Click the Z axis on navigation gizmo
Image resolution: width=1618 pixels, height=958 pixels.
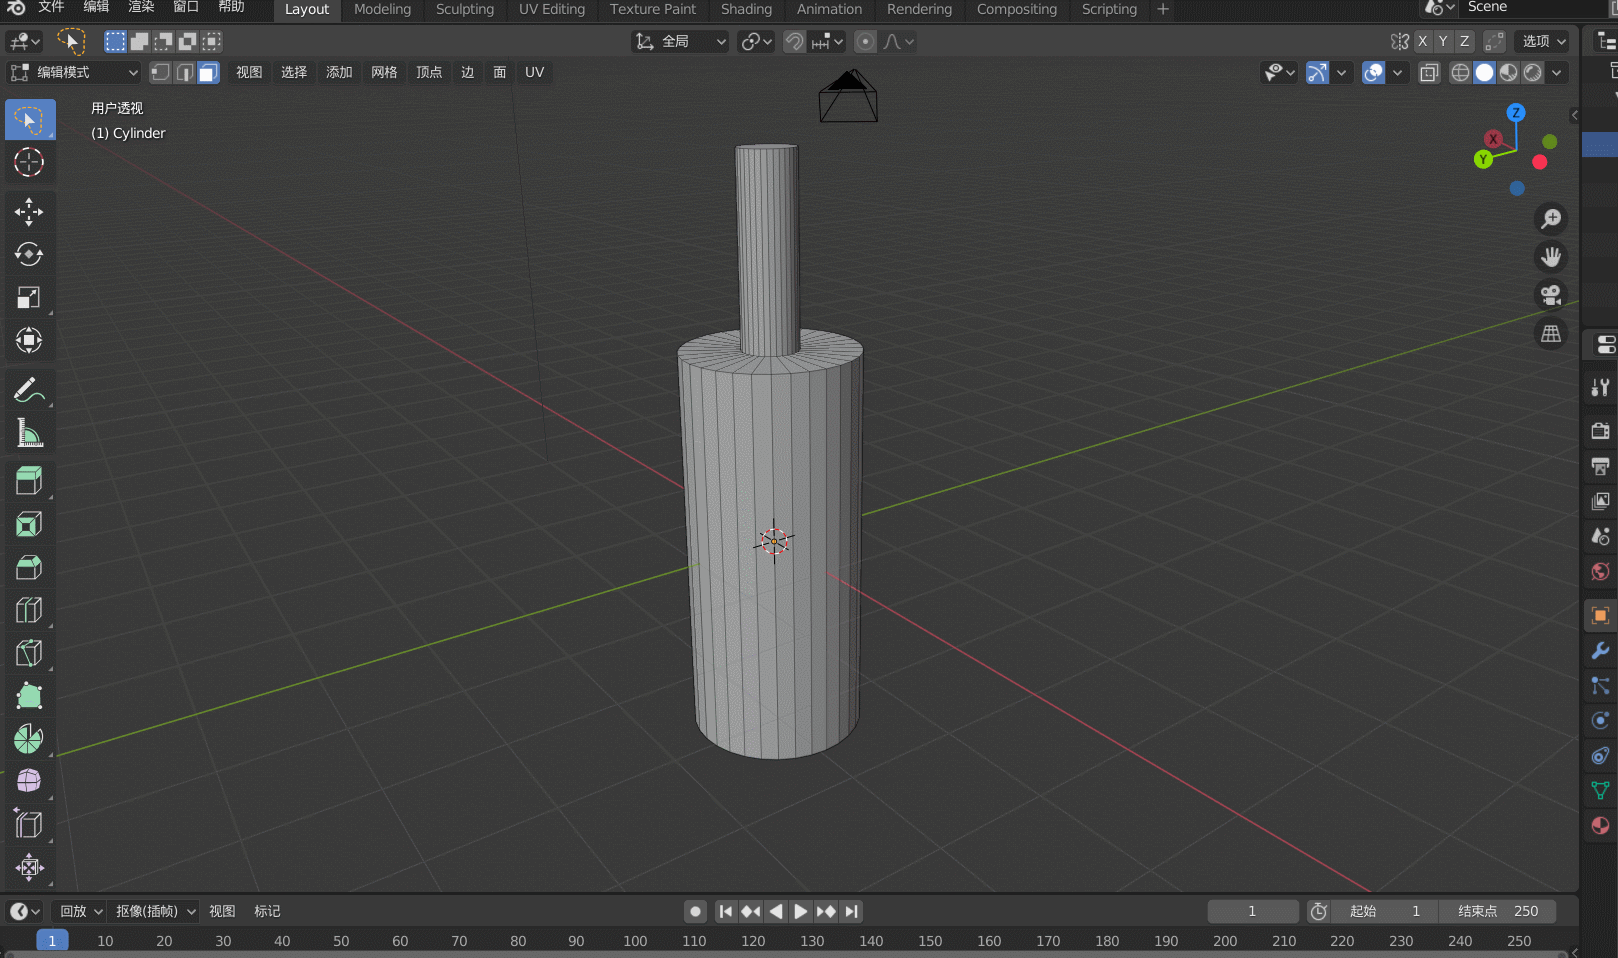(x=1516, y=113)
